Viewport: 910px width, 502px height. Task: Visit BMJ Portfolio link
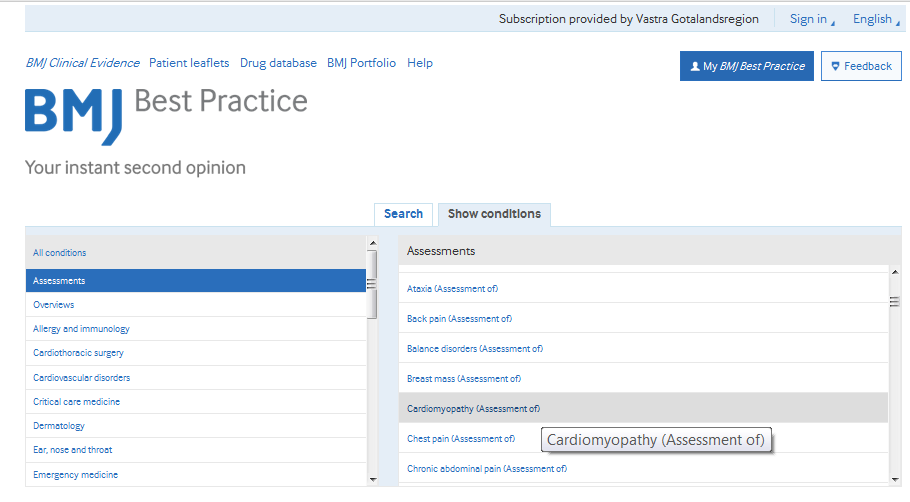tap(362, 63)
